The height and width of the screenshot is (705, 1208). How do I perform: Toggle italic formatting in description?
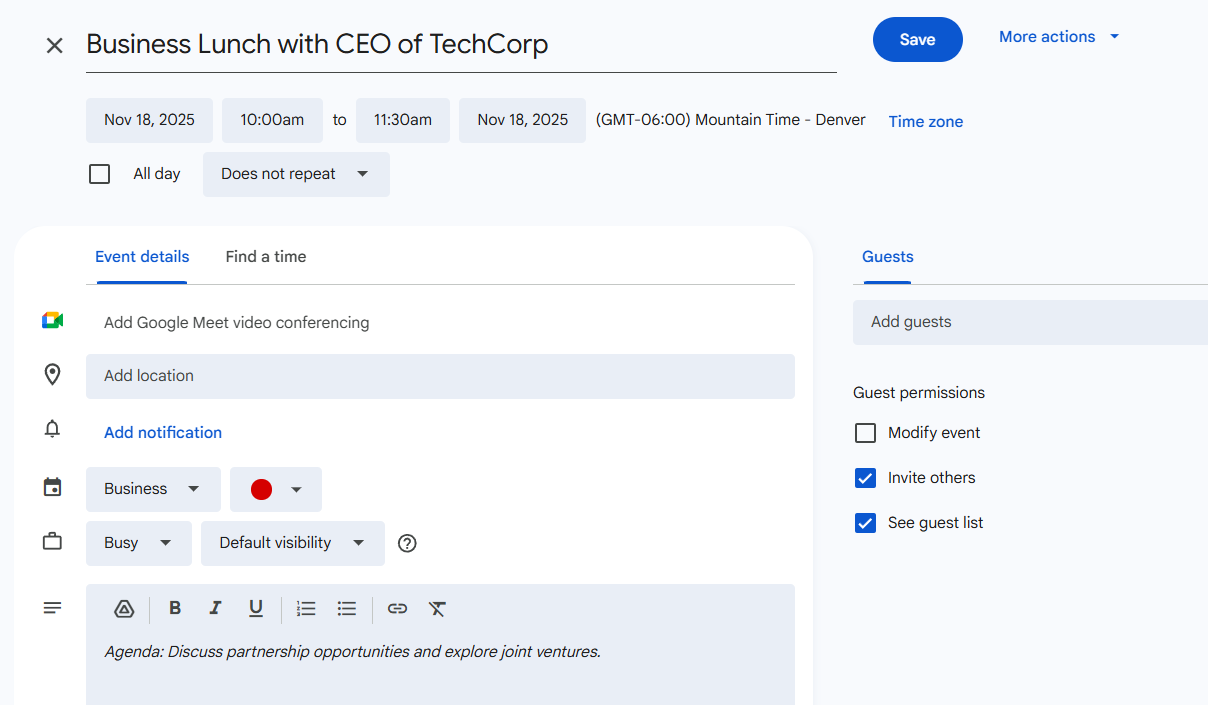coord(215,608)
